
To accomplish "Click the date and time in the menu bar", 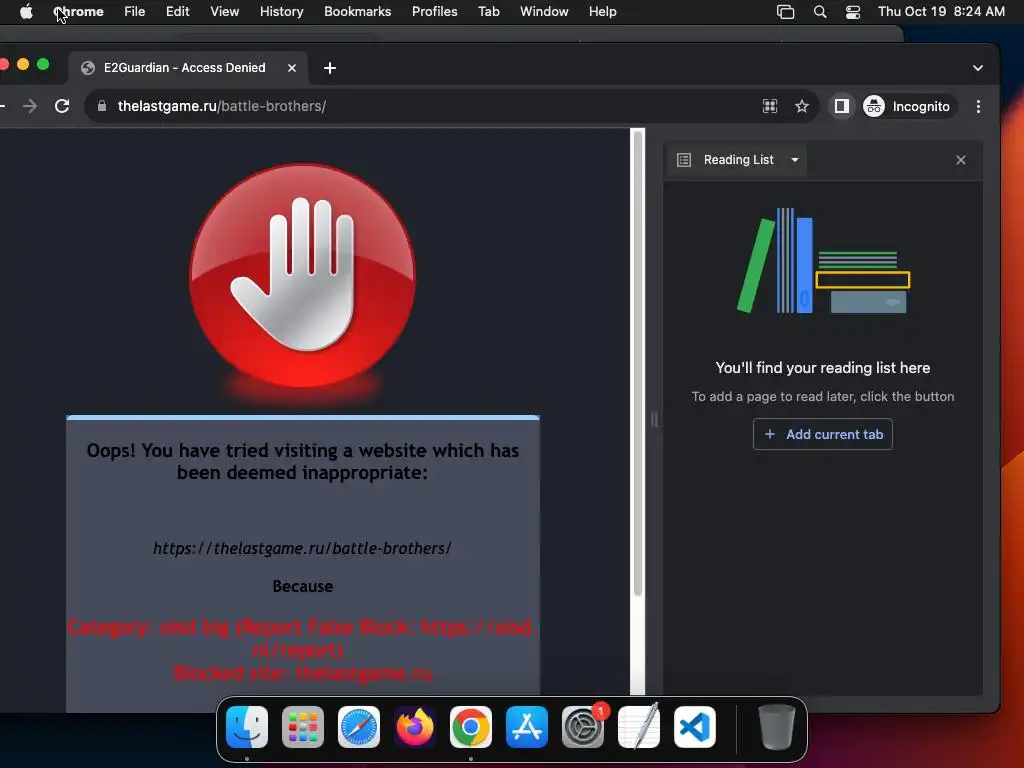I will tap(941, 12).
